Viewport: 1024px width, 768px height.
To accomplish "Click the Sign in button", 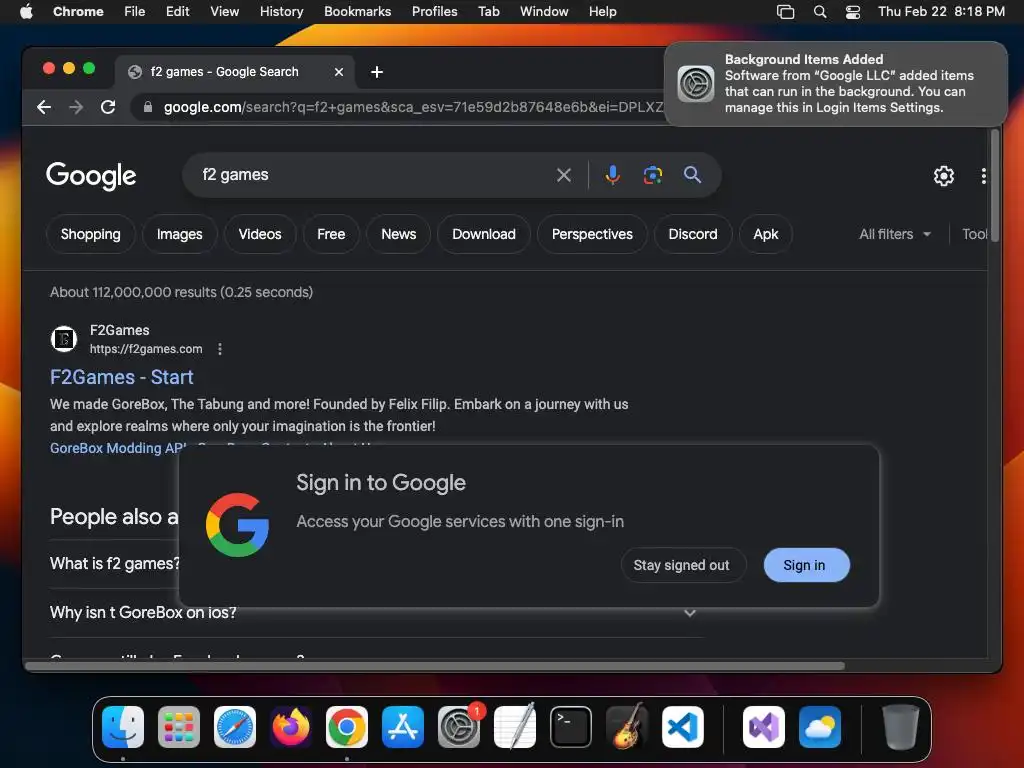I will 807,565.
